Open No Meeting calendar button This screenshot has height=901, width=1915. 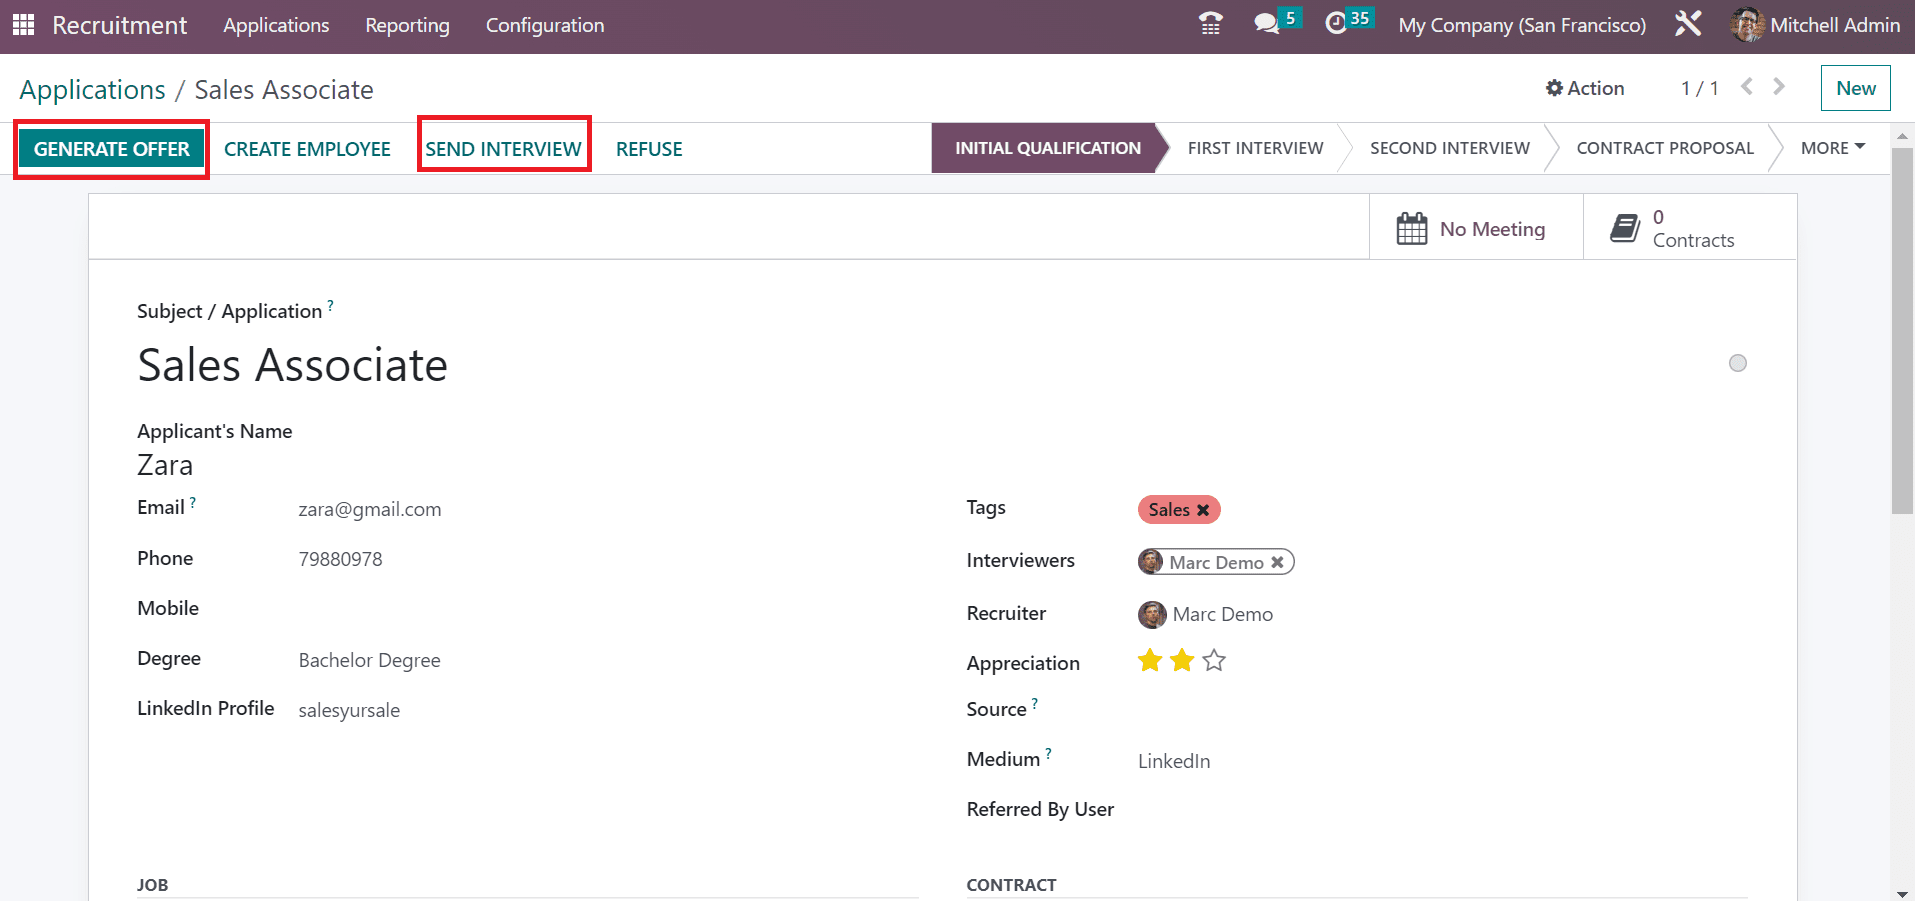[x=1471, y=229]
